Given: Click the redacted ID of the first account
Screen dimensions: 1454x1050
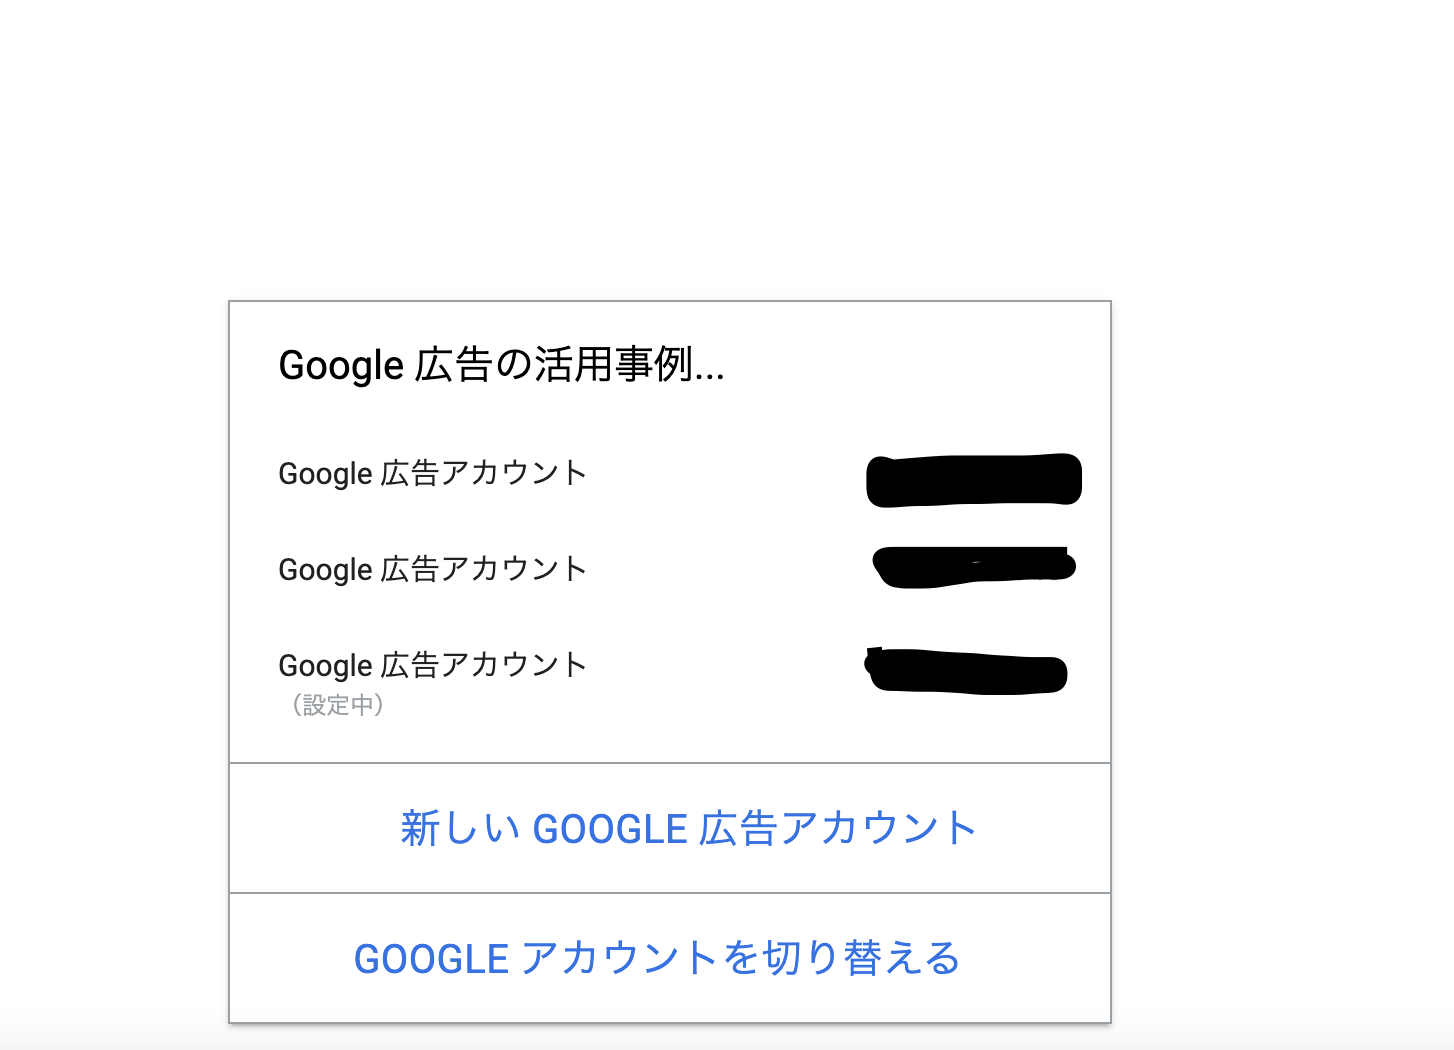Looking at the screenshot, I should [x=974, y=479].
